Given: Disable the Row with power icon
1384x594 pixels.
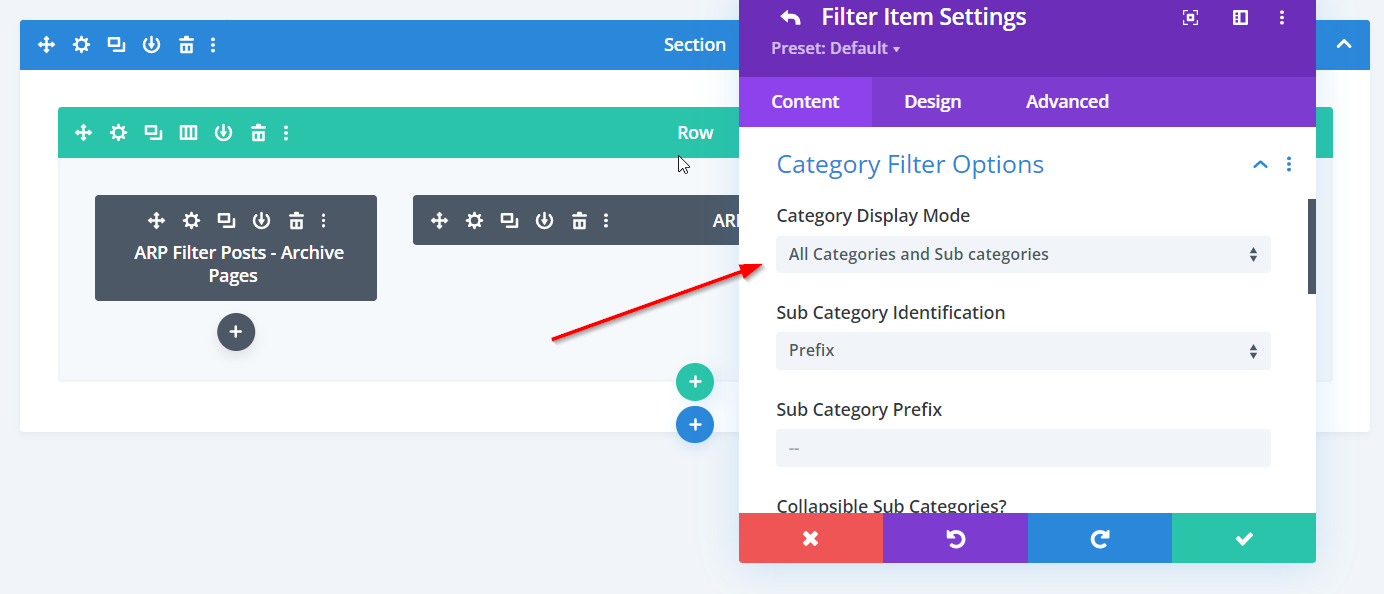Looking at the screenshot, I should click(223, 133).
